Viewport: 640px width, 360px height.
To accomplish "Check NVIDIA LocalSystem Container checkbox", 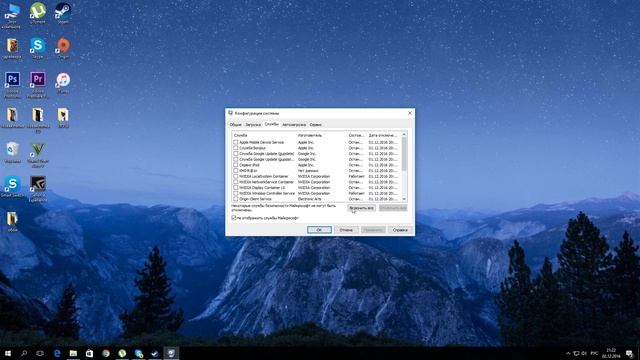I will coord(236,176).
